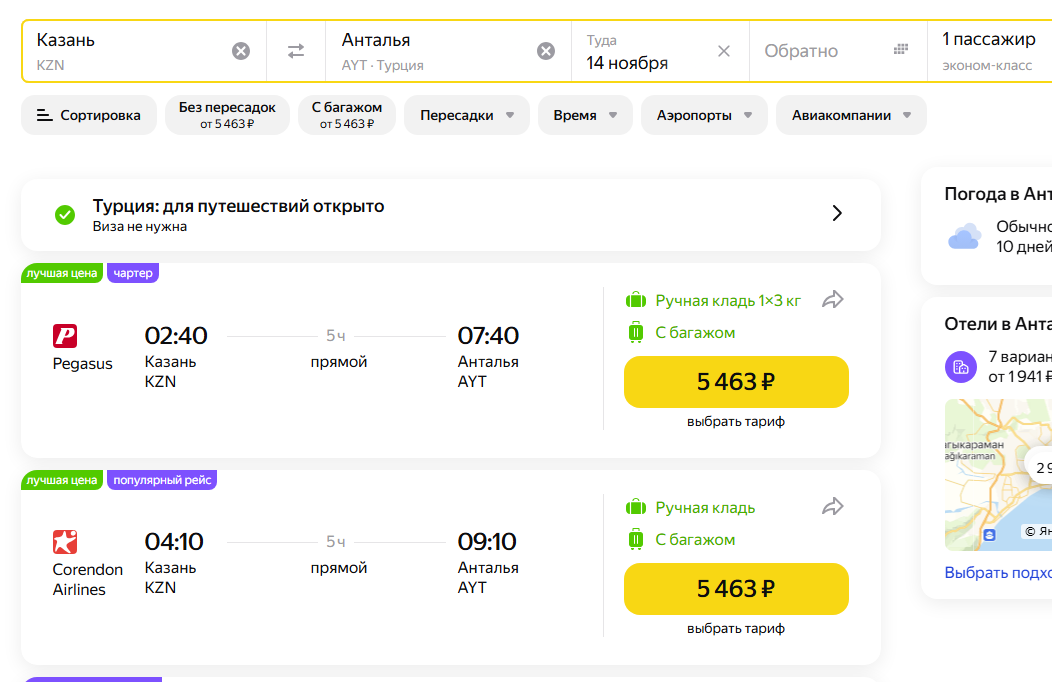Open the Время filter dropdown

click(x=585, y=115)
